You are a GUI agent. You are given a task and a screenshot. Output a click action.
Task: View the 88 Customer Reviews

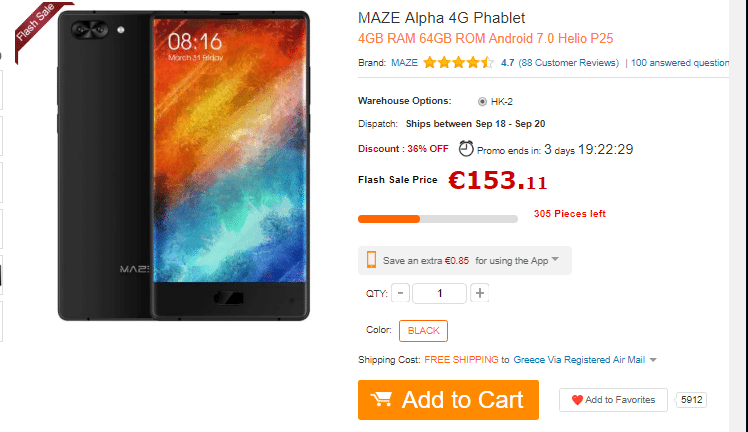tap(569, 63)
